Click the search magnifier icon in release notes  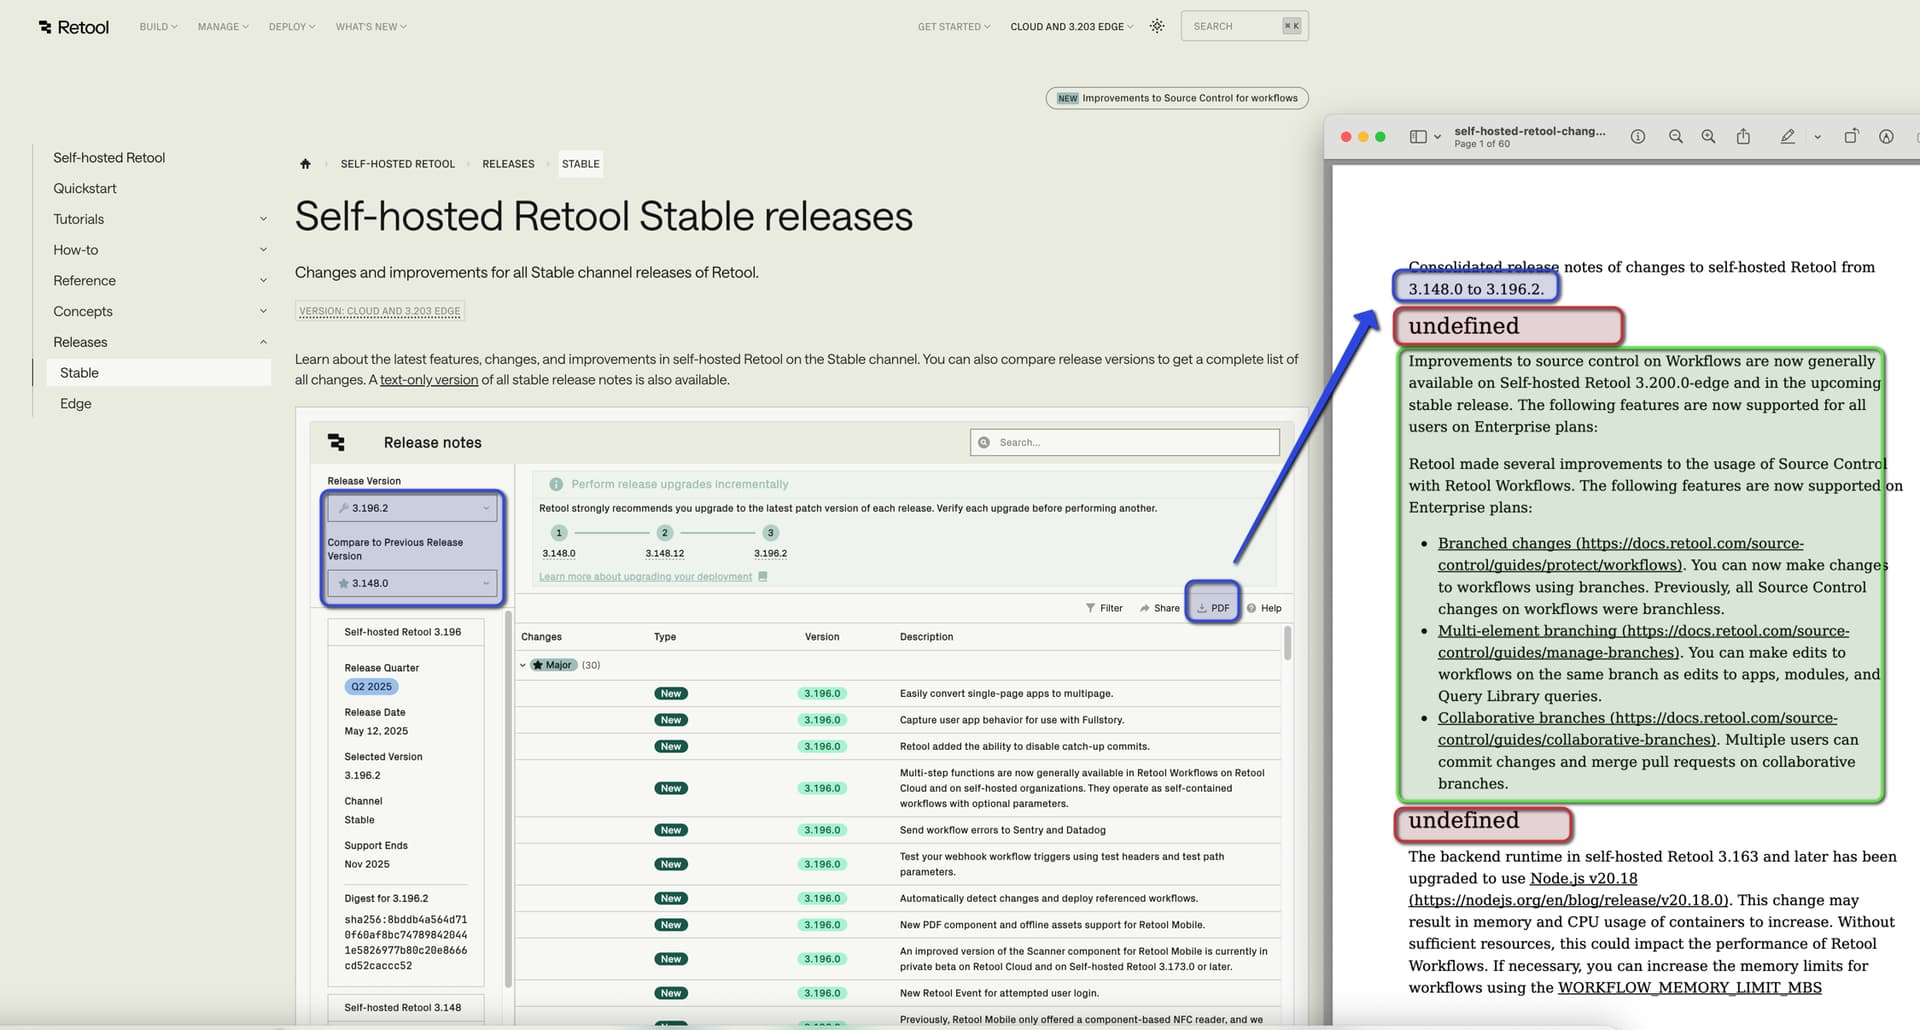pyautogui.click(x=984, y=442)
